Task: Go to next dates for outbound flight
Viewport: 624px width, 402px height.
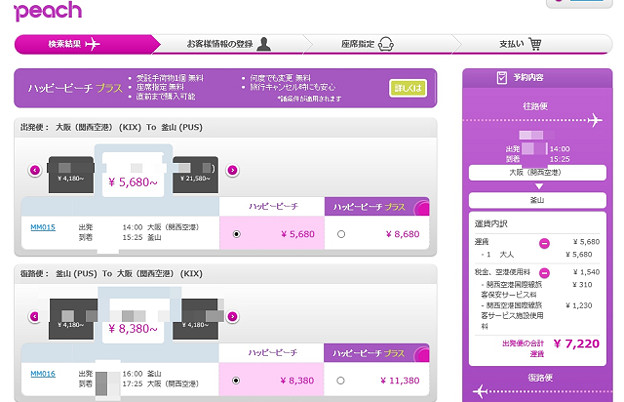Action: (232, 170)
